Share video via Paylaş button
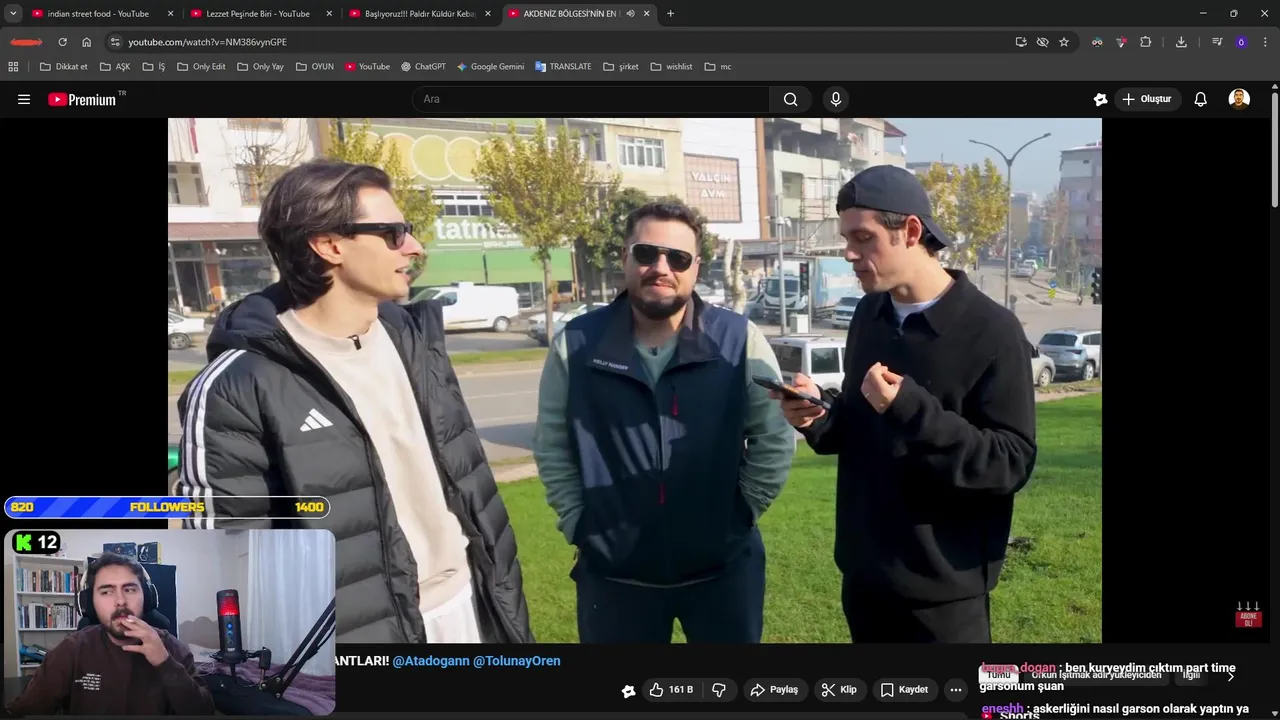Screen dimensions: 1280x720 tap(774, 690)
